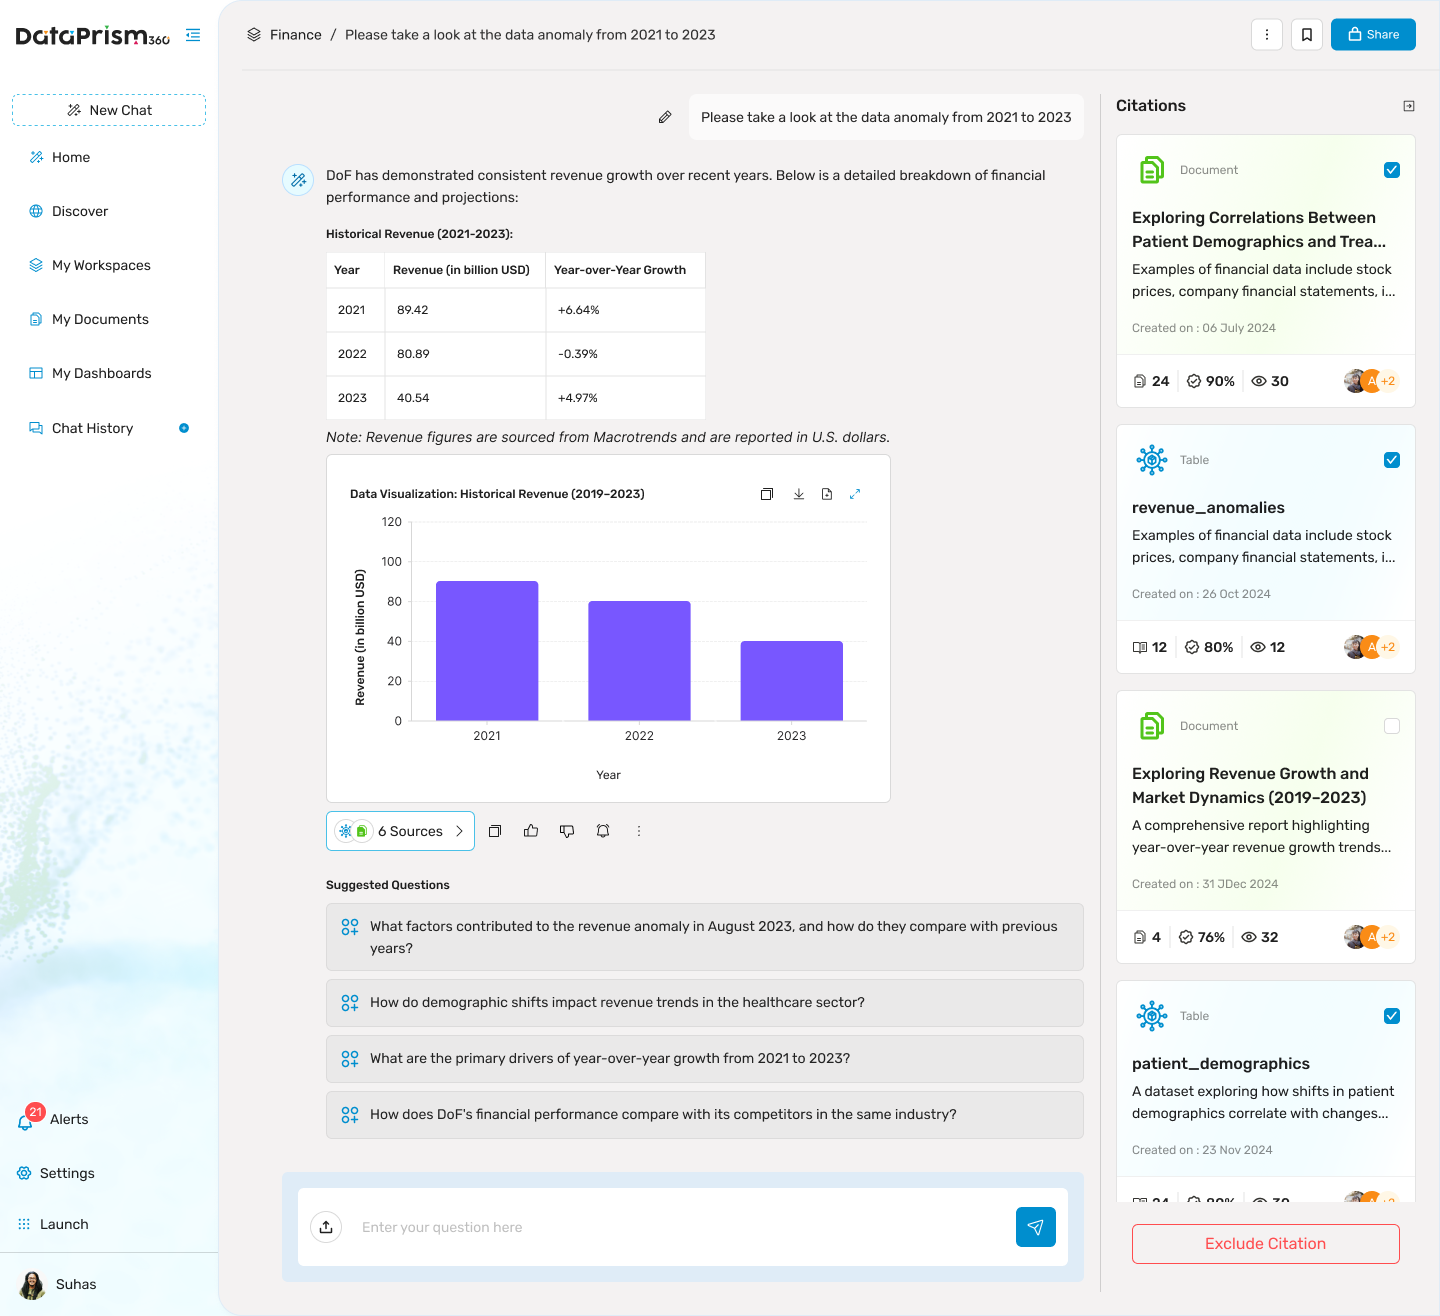Image resolution: width=1440 pixels, height=1316 pixels.
Task: Open the three-dot options menu in the header
Action: pyautogui.click(x=1267, y=35)
